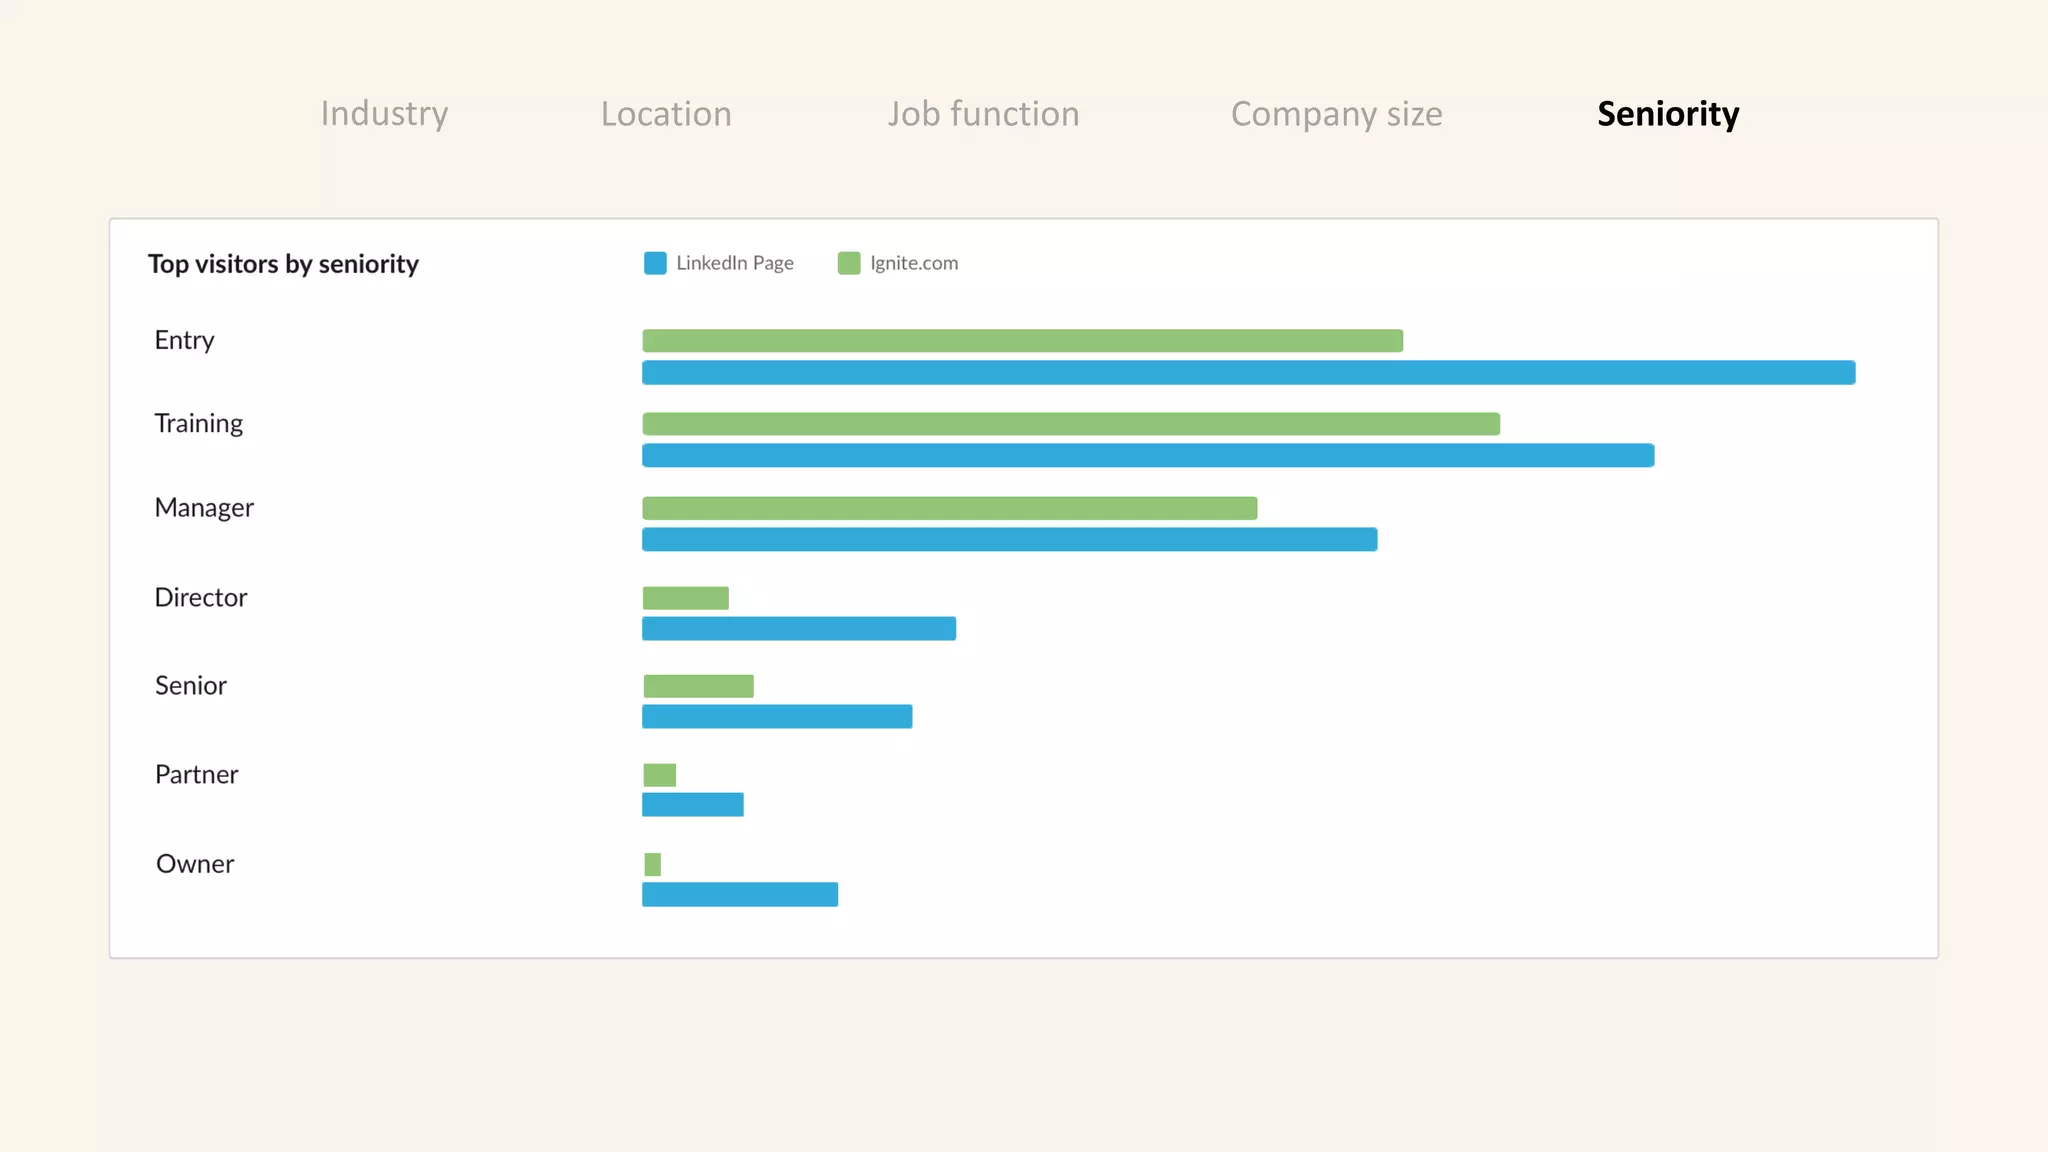Image resolution: width=2048 pixels, height=1152 pixels.
Task: Click the Top visitors by seniority heading
Action: point(283,264)
